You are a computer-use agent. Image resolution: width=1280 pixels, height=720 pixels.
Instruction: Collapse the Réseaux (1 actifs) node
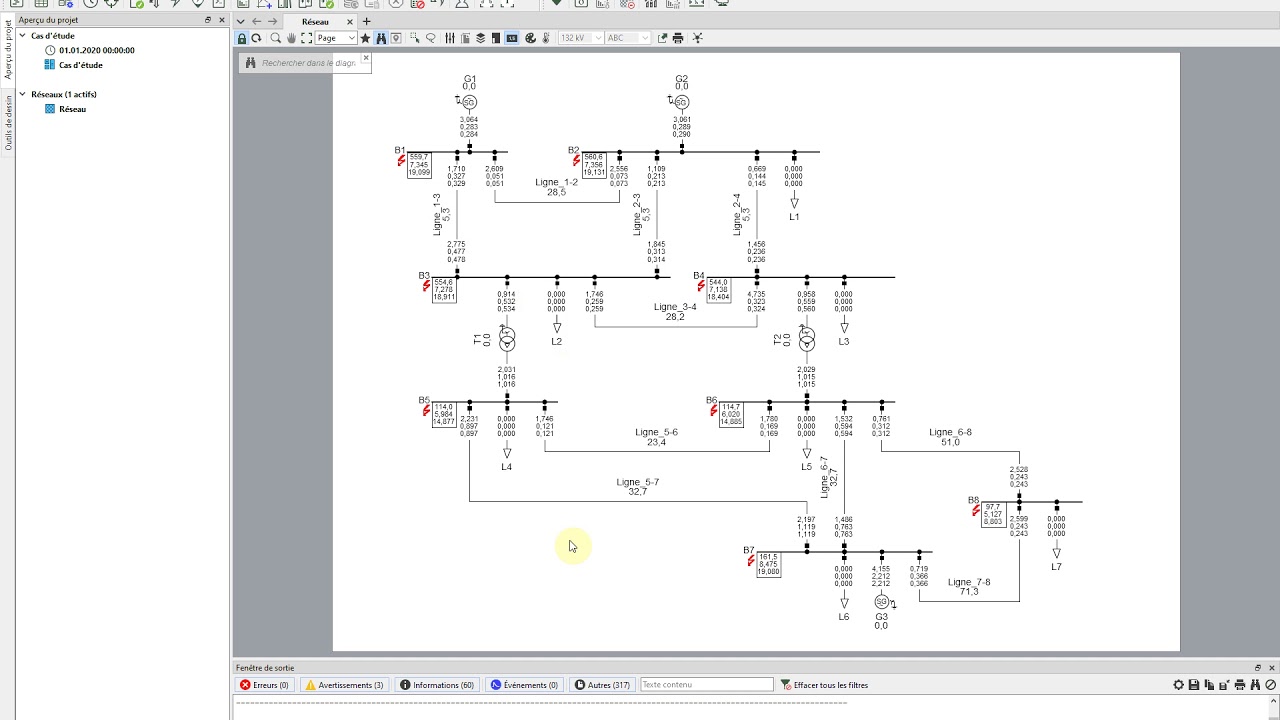[x=22, y=94]
